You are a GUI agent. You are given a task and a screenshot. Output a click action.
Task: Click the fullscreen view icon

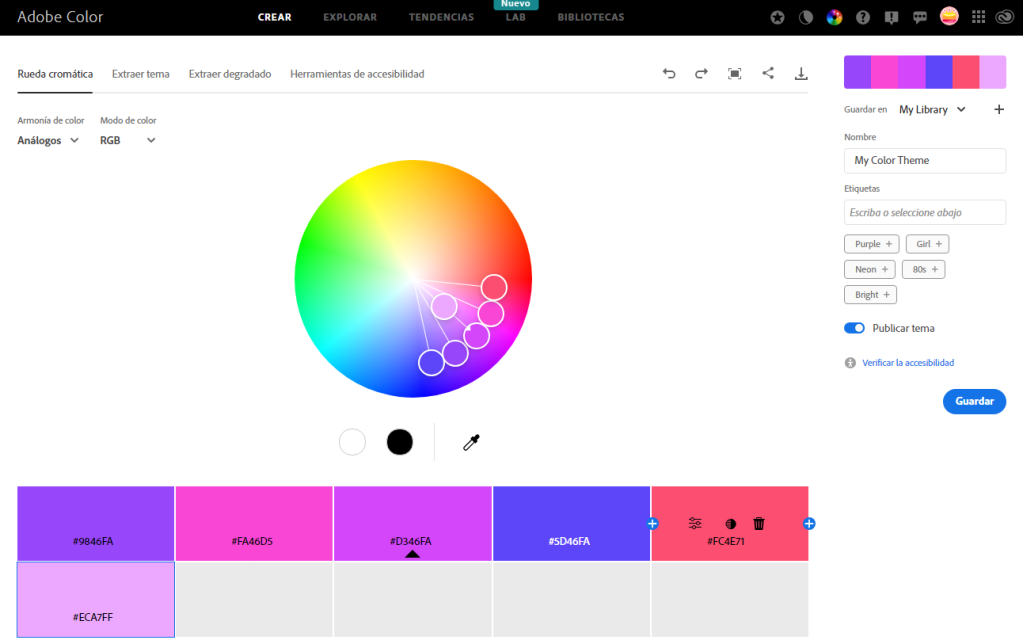735,74
